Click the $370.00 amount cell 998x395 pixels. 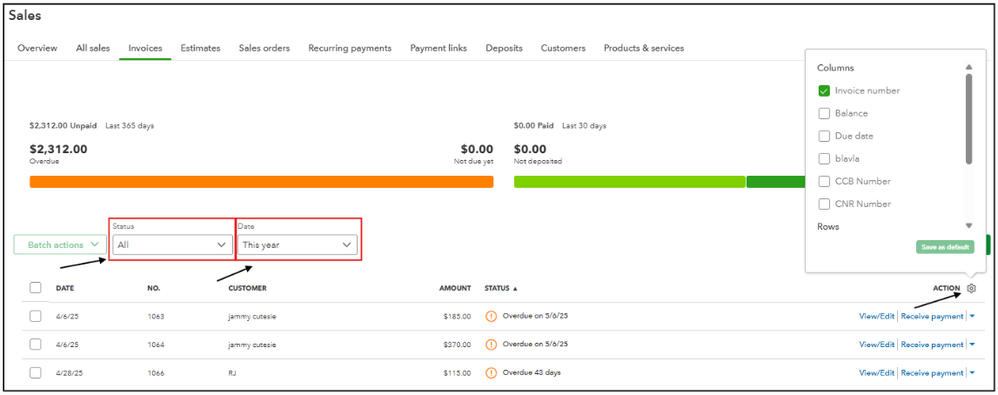pyautogui.click(x=457, y=345)
